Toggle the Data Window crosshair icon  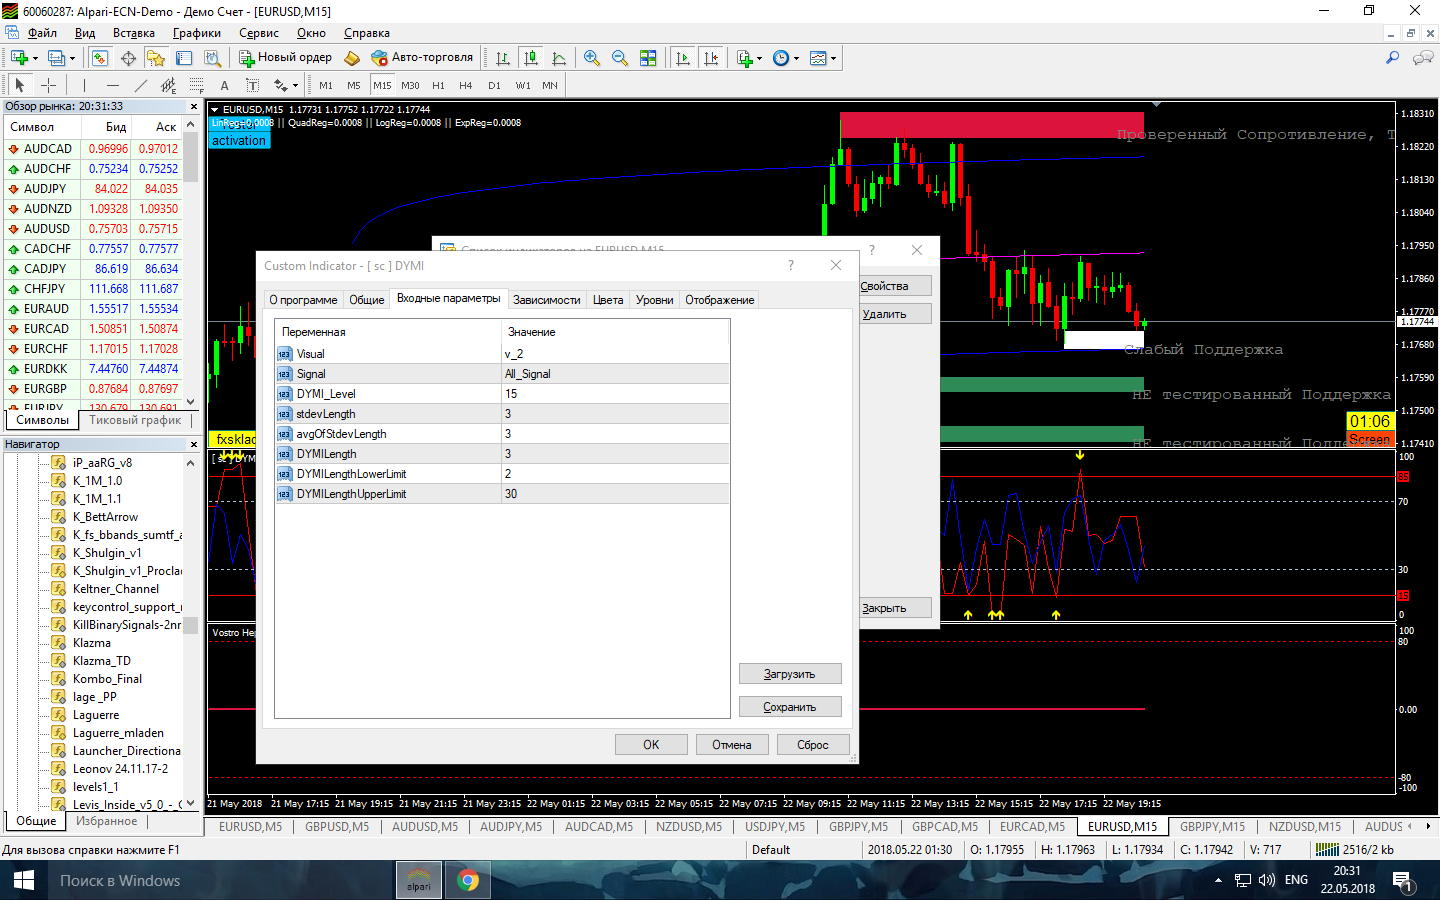pos(128,58)
